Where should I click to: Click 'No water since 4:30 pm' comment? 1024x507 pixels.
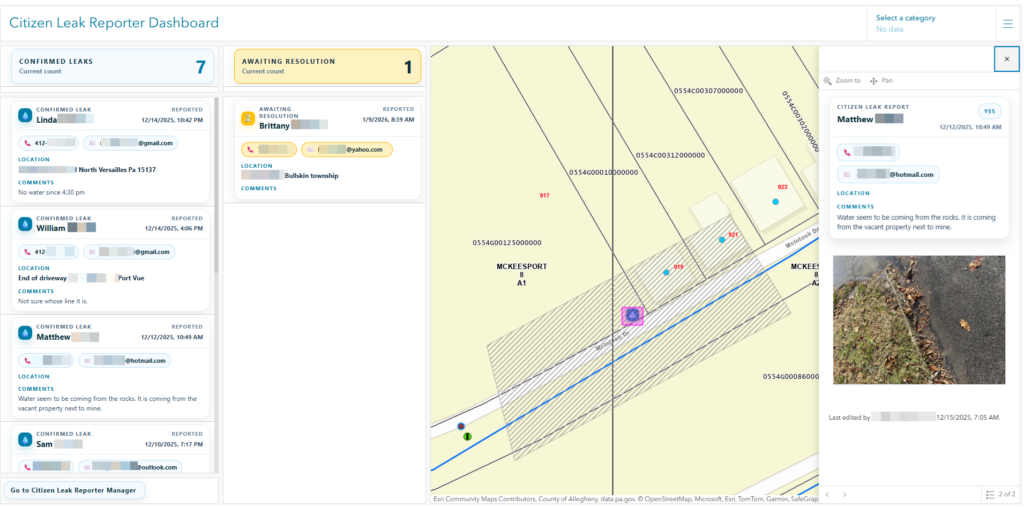[52, 193]
